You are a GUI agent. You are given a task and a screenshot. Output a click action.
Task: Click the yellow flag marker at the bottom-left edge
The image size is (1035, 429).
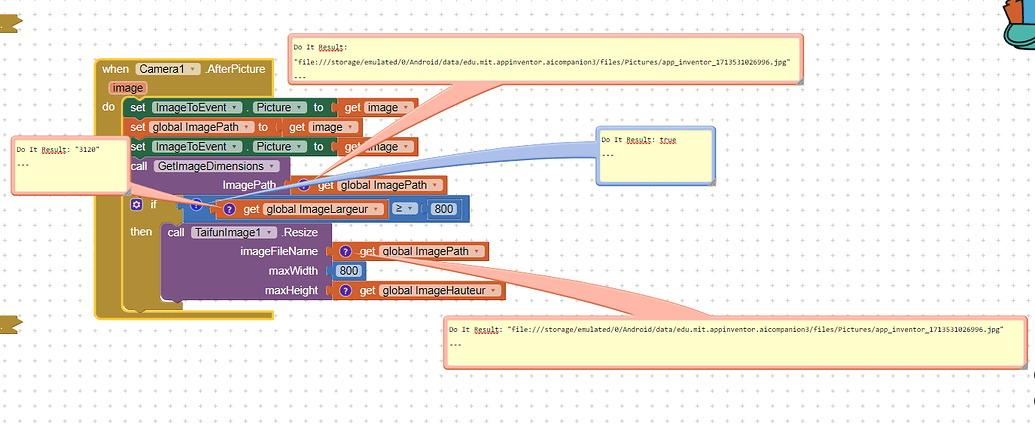tap(9, 323)
